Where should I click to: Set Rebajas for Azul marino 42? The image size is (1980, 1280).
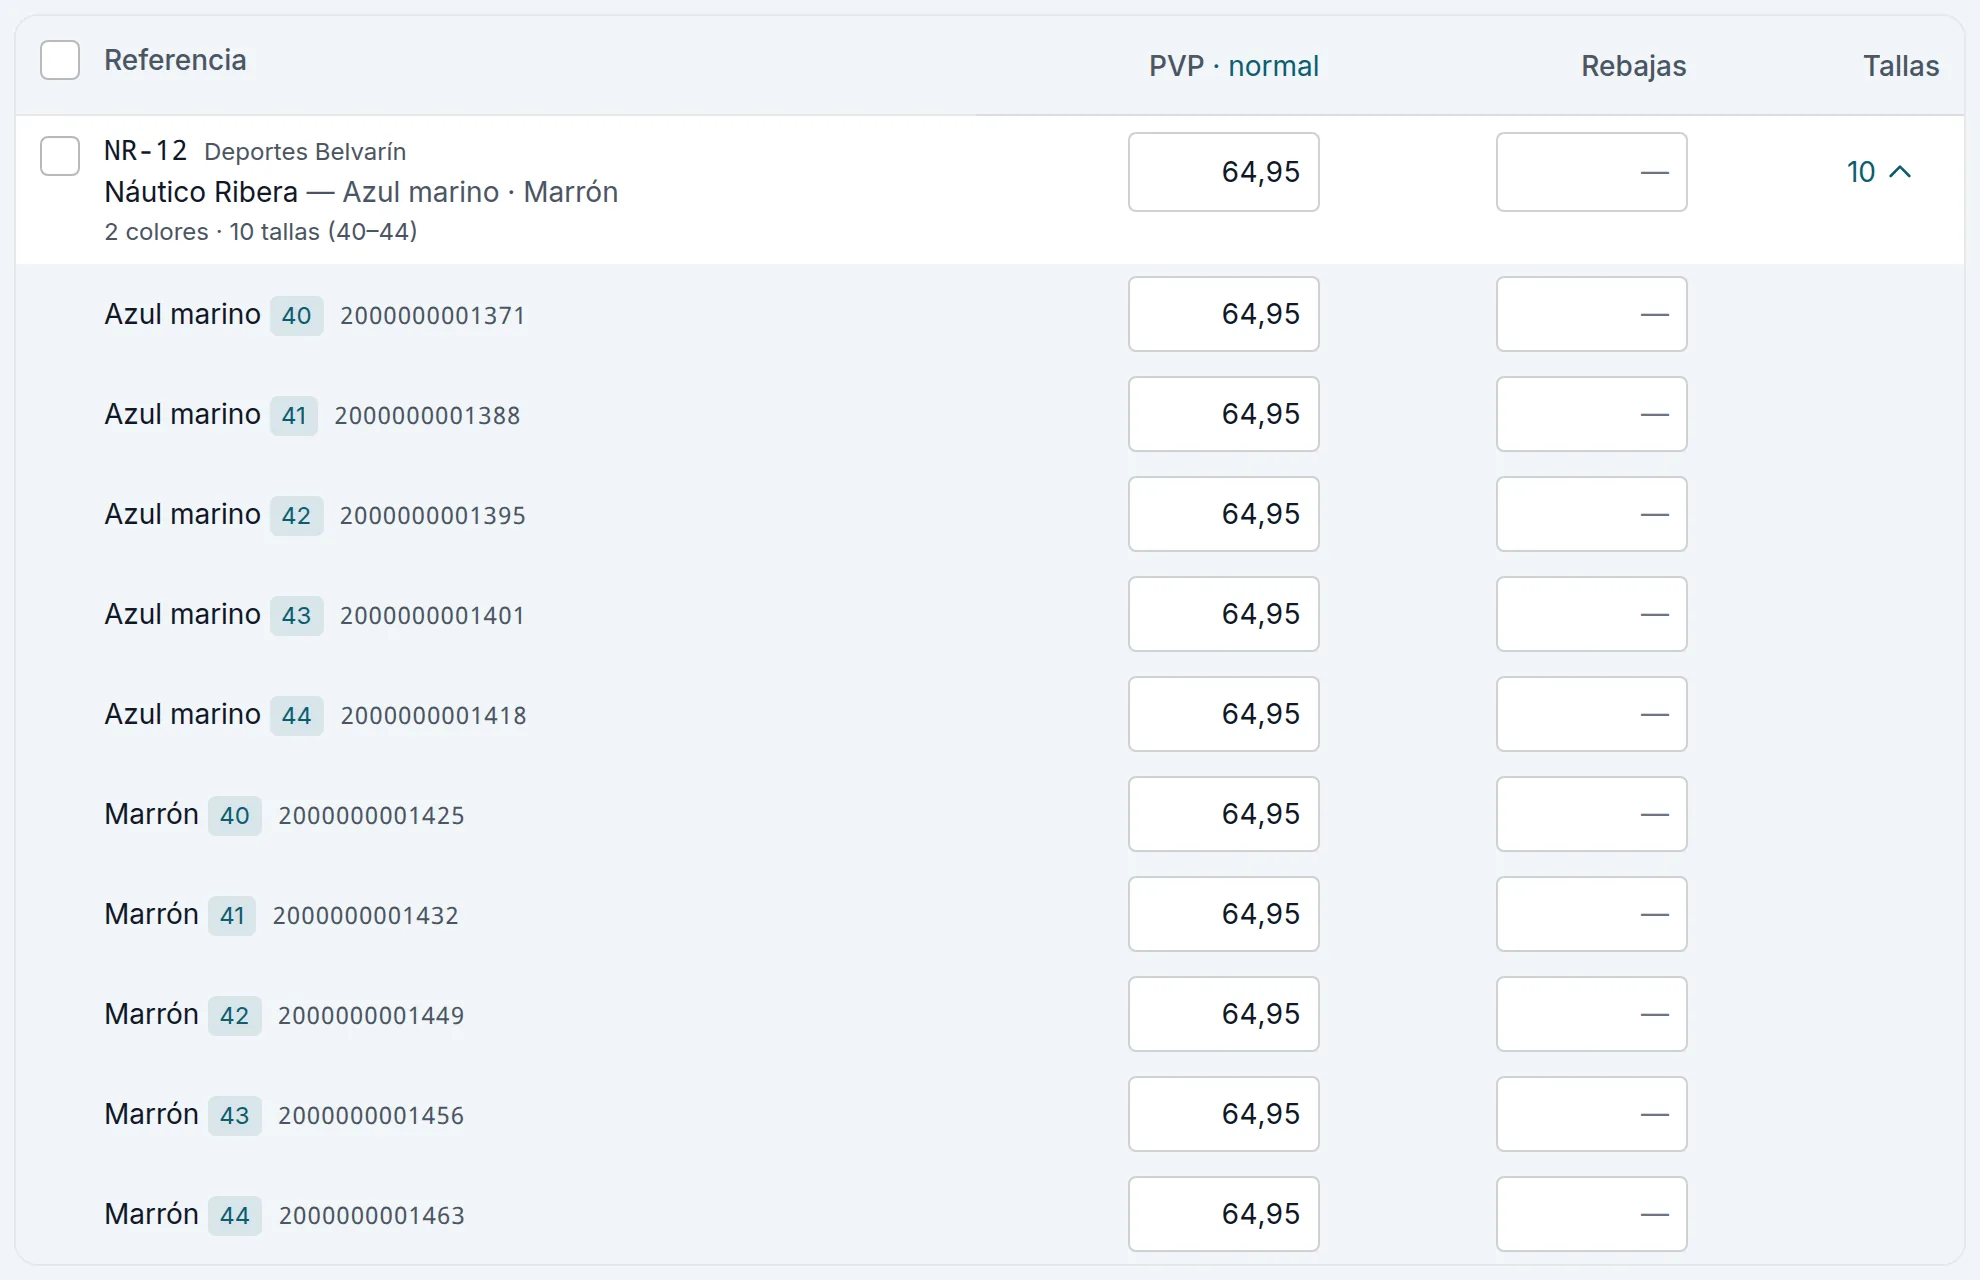point(1592,514)
